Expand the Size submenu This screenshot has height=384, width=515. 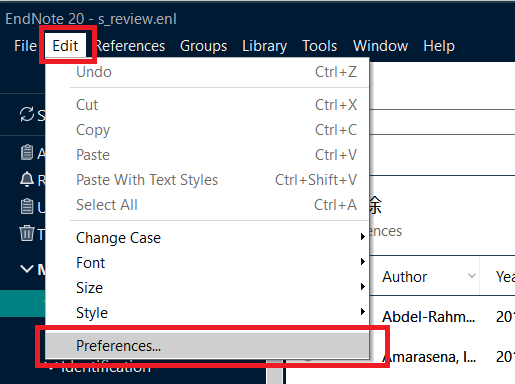[207, 288]
